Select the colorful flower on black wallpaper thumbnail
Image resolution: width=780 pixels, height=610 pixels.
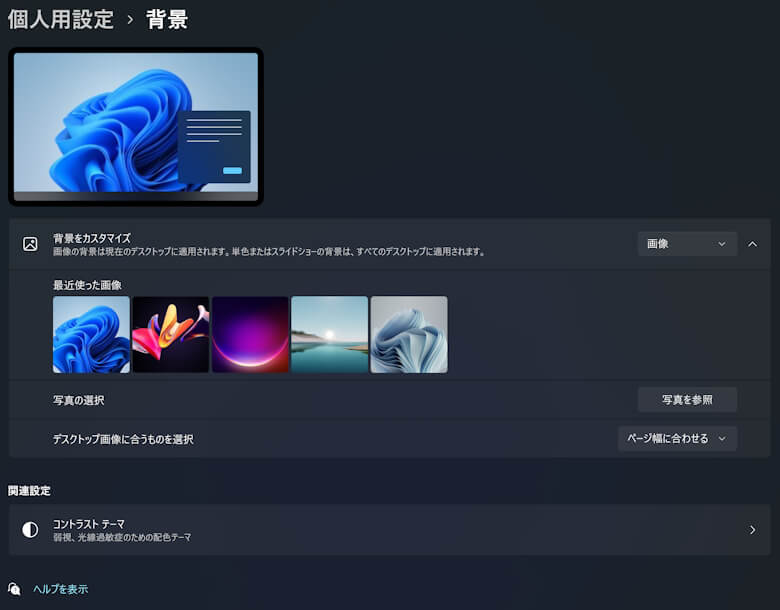click(x=170, y=334)
